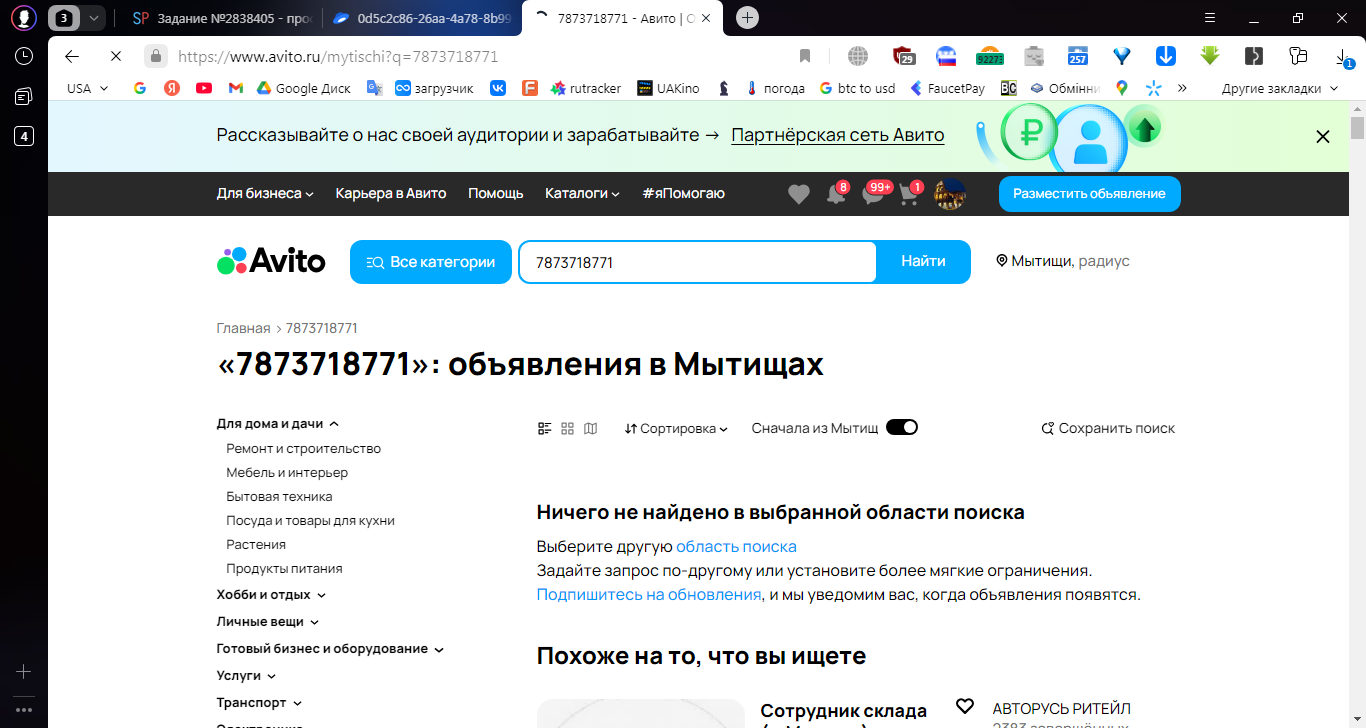Click the Найти search button

[x=923, y=261]
